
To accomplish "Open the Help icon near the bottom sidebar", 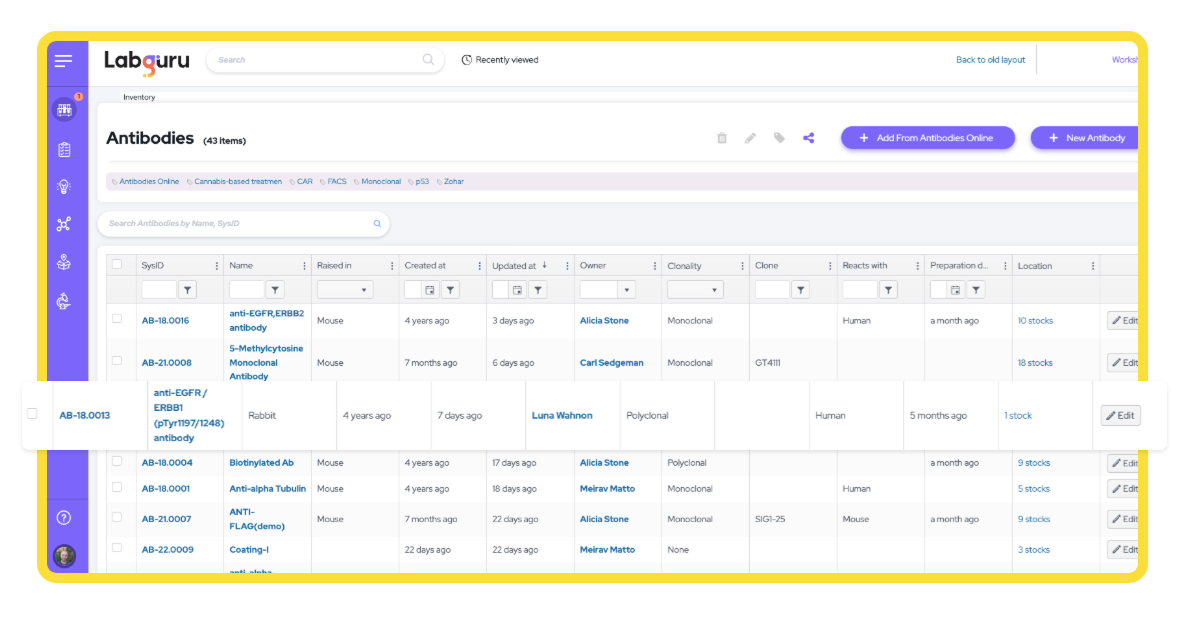I will (65, 519).
